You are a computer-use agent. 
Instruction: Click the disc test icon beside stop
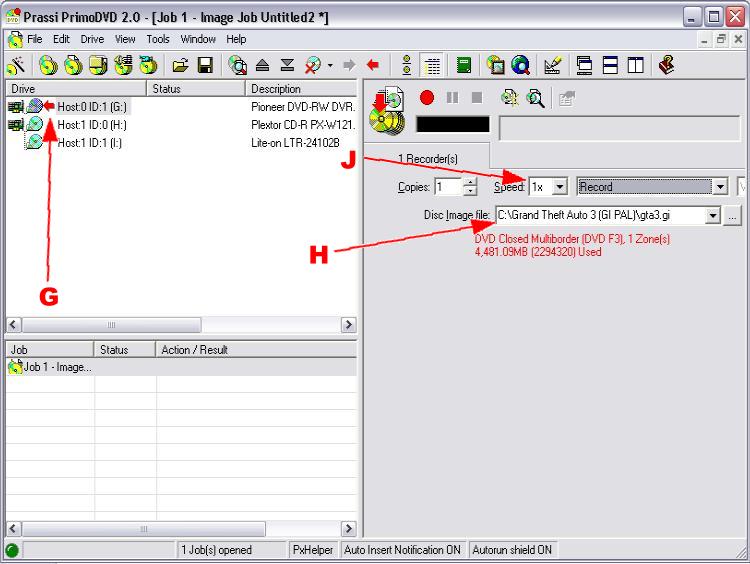(510, 98)
